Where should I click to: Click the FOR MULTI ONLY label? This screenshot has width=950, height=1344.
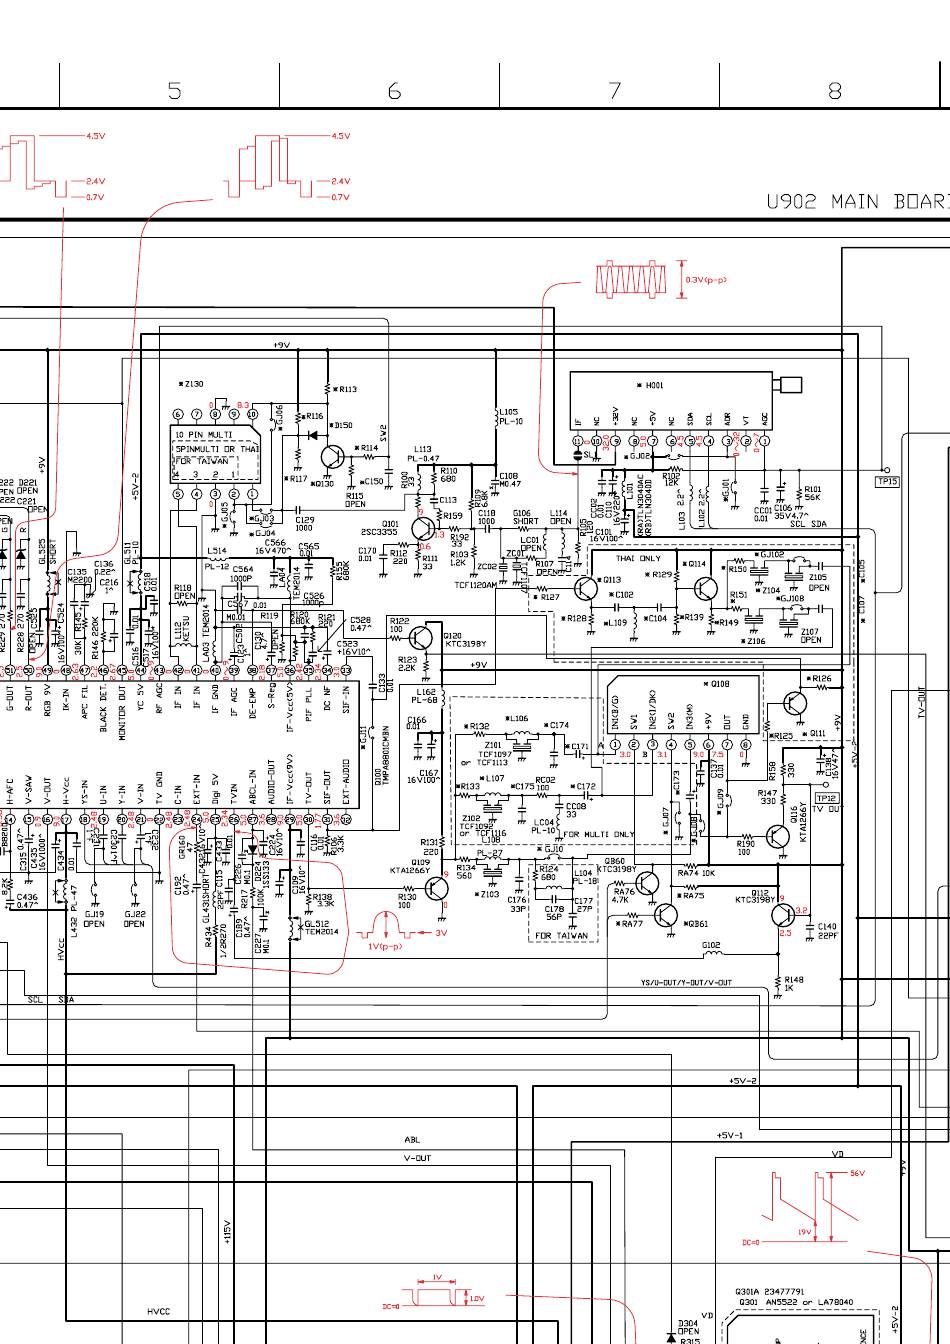point(599,834)
